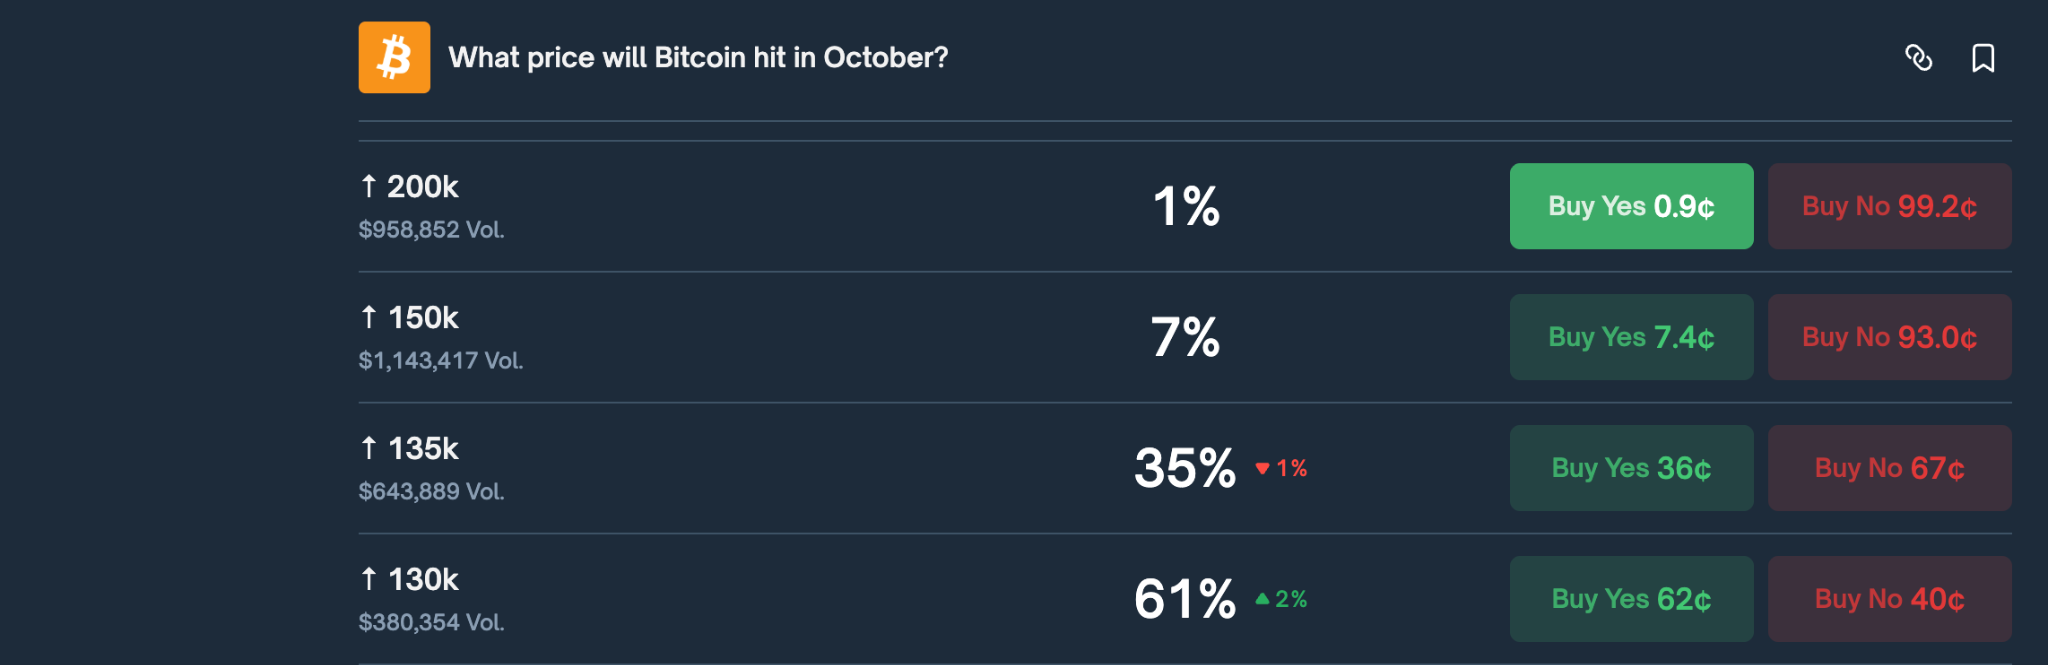Click Buy No 99.2¢ for 200k
This screenshot has height=665, width=2048.
[x=1889, y=206]
